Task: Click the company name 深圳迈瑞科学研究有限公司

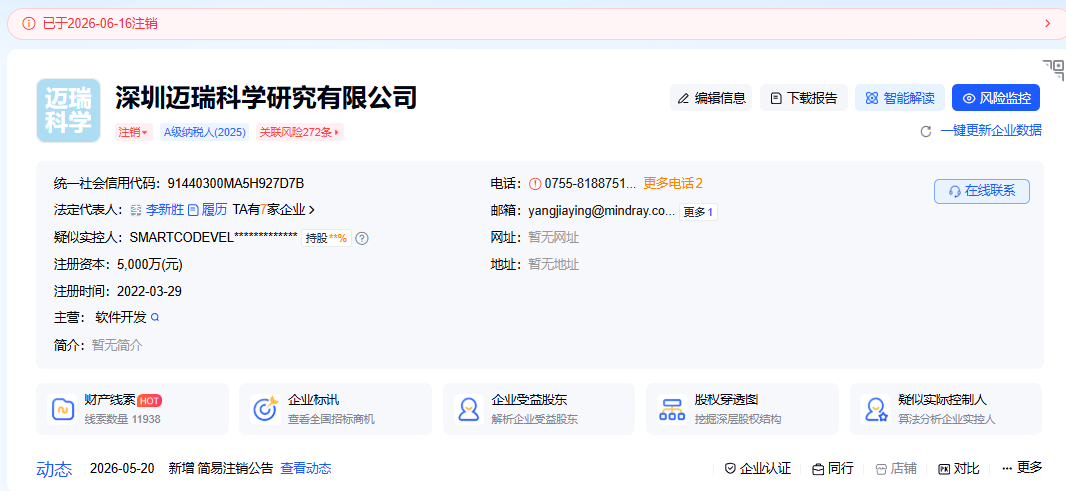Action: tap(266, 98)
